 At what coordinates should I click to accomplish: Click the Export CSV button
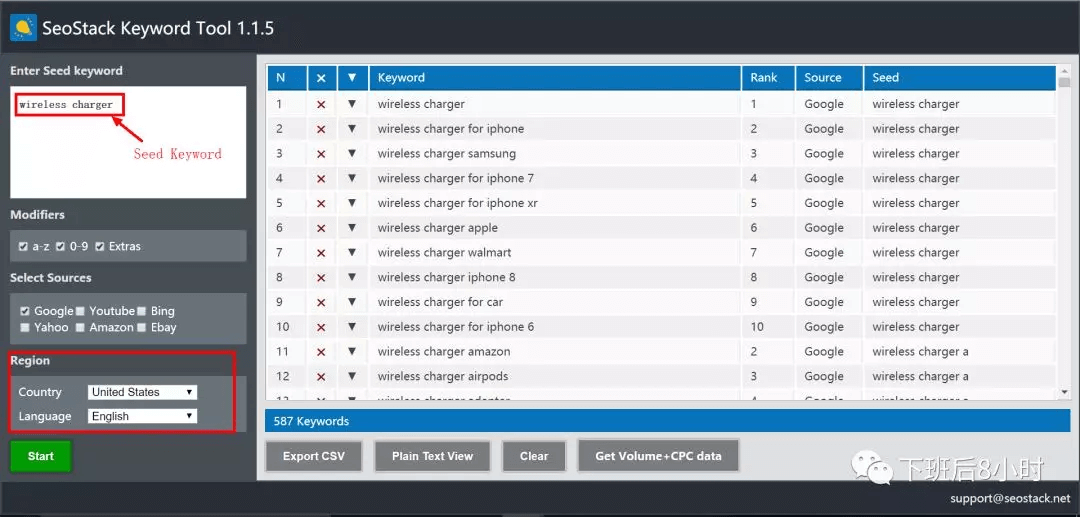[313, 456]
